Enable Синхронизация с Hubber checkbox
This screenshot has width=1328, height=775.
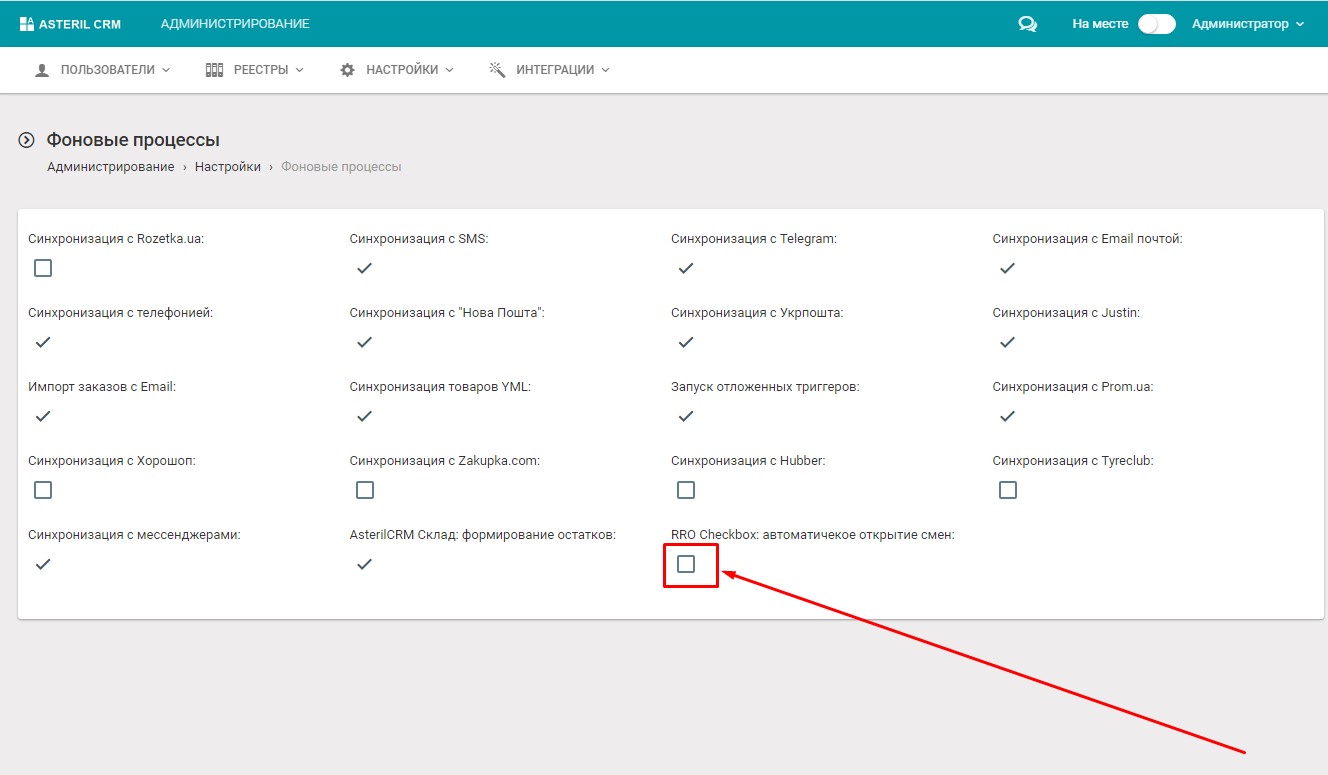tap(686, 490)
